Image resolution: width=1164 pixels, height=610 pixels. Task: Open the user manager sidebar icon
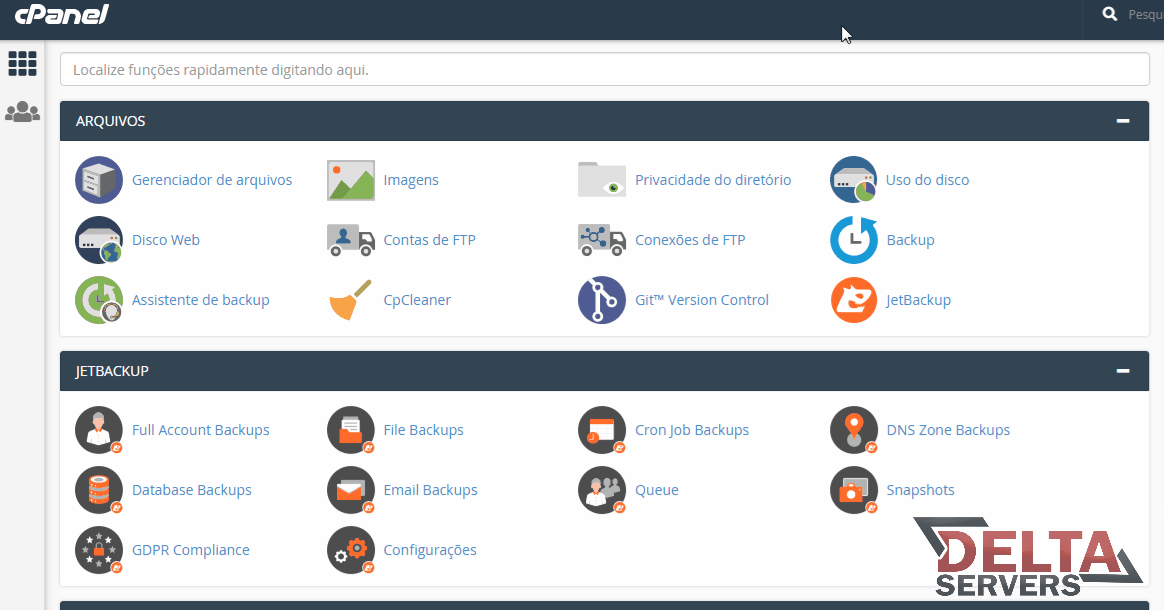(x=22, y=112)
